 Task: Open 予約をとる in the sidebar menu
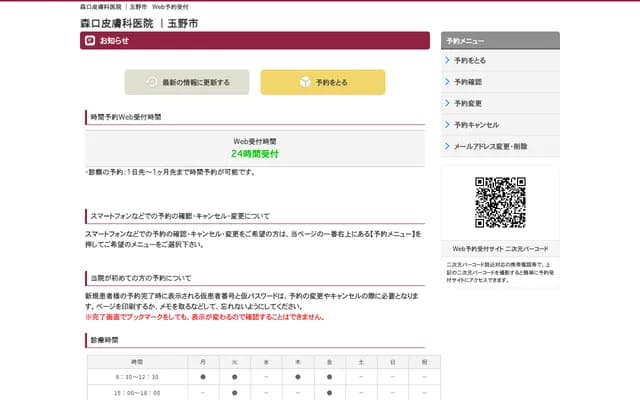pos(500,60)
